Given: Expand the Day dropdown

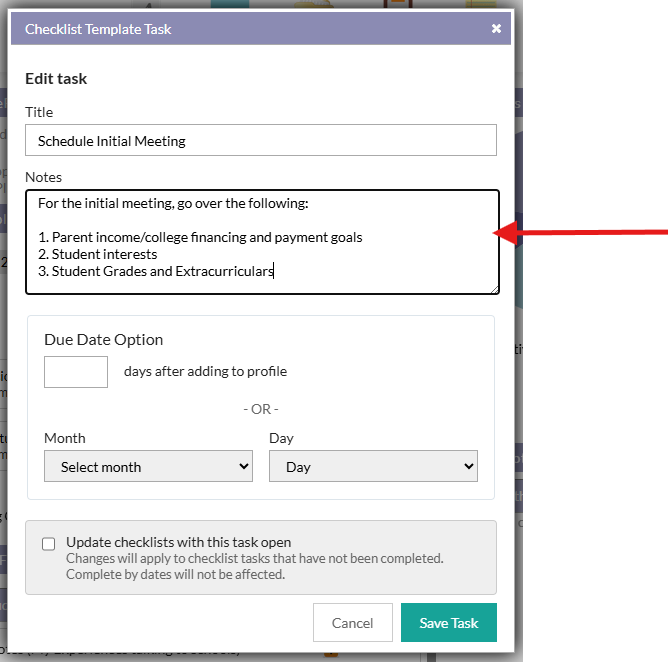Looking at the screenshot, I should pyautogui.click(x=373, y=467).
